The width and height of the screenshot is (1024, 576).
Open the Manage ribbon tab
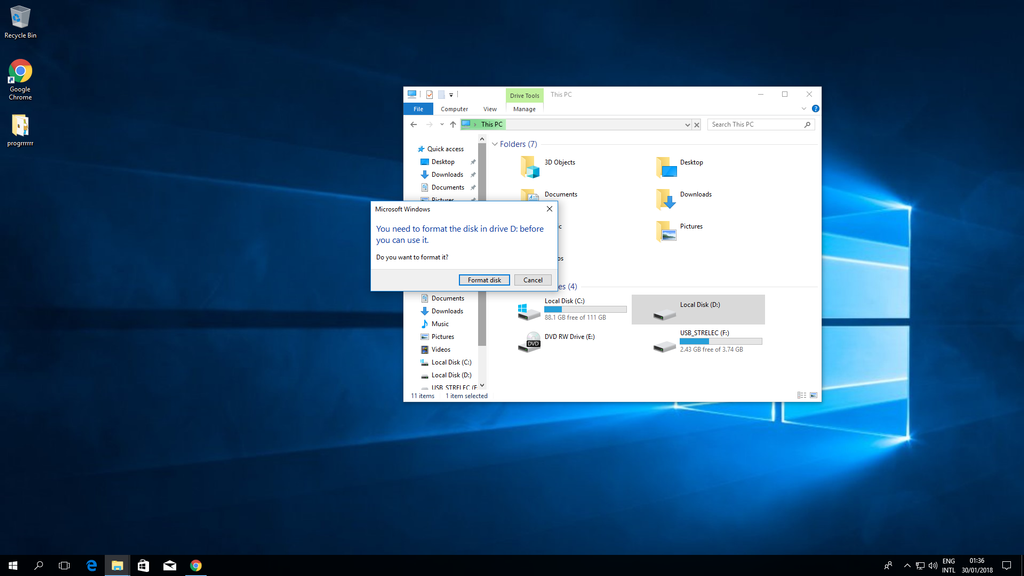(524, 109)
